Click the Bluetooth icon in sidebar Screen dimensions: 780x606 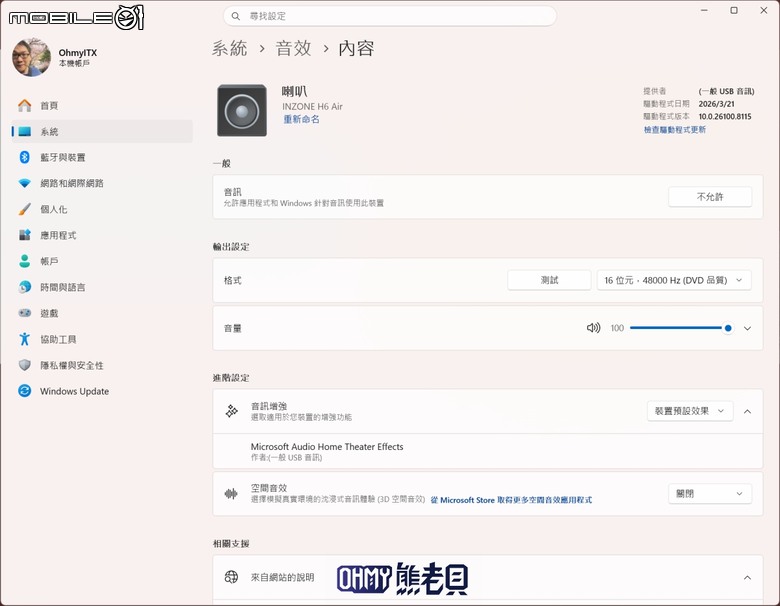coord(24,157)
